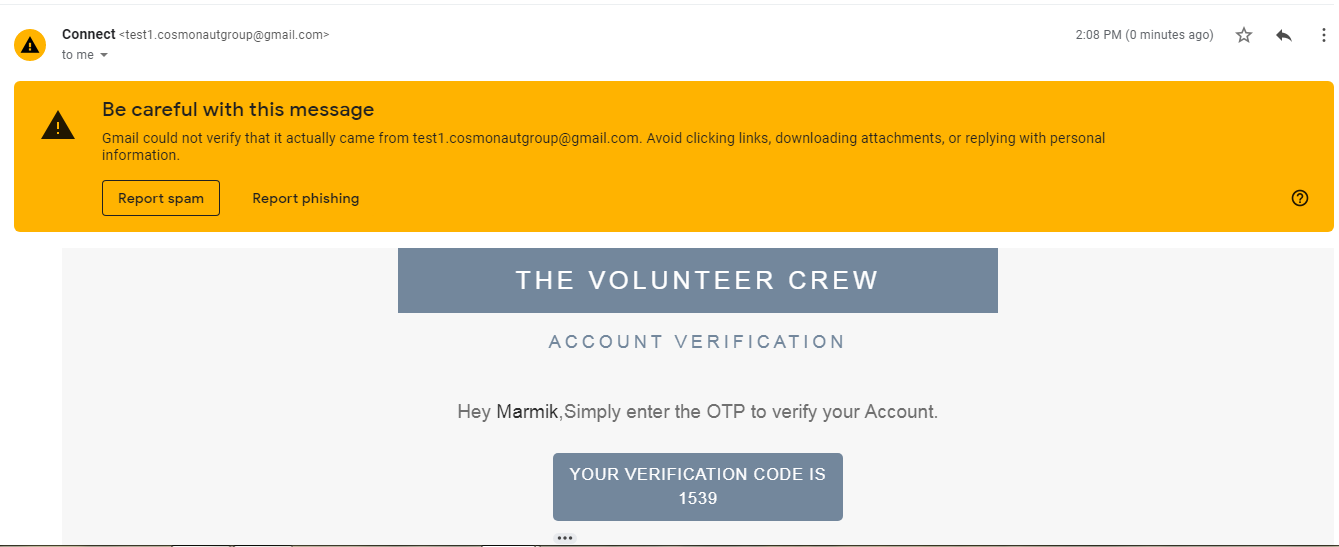Open the help question mark in warning banner
This screenshot has height=547, width=1339.
coord(1300,198)
